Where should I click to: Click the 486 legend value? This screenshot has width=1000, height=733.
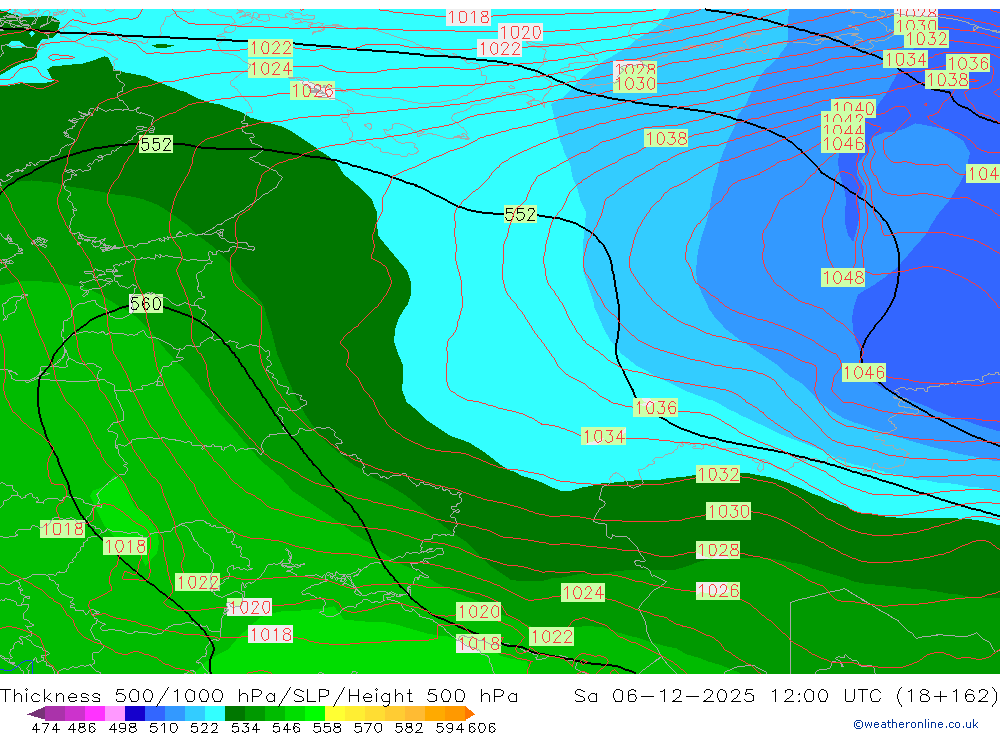(82, 727)
